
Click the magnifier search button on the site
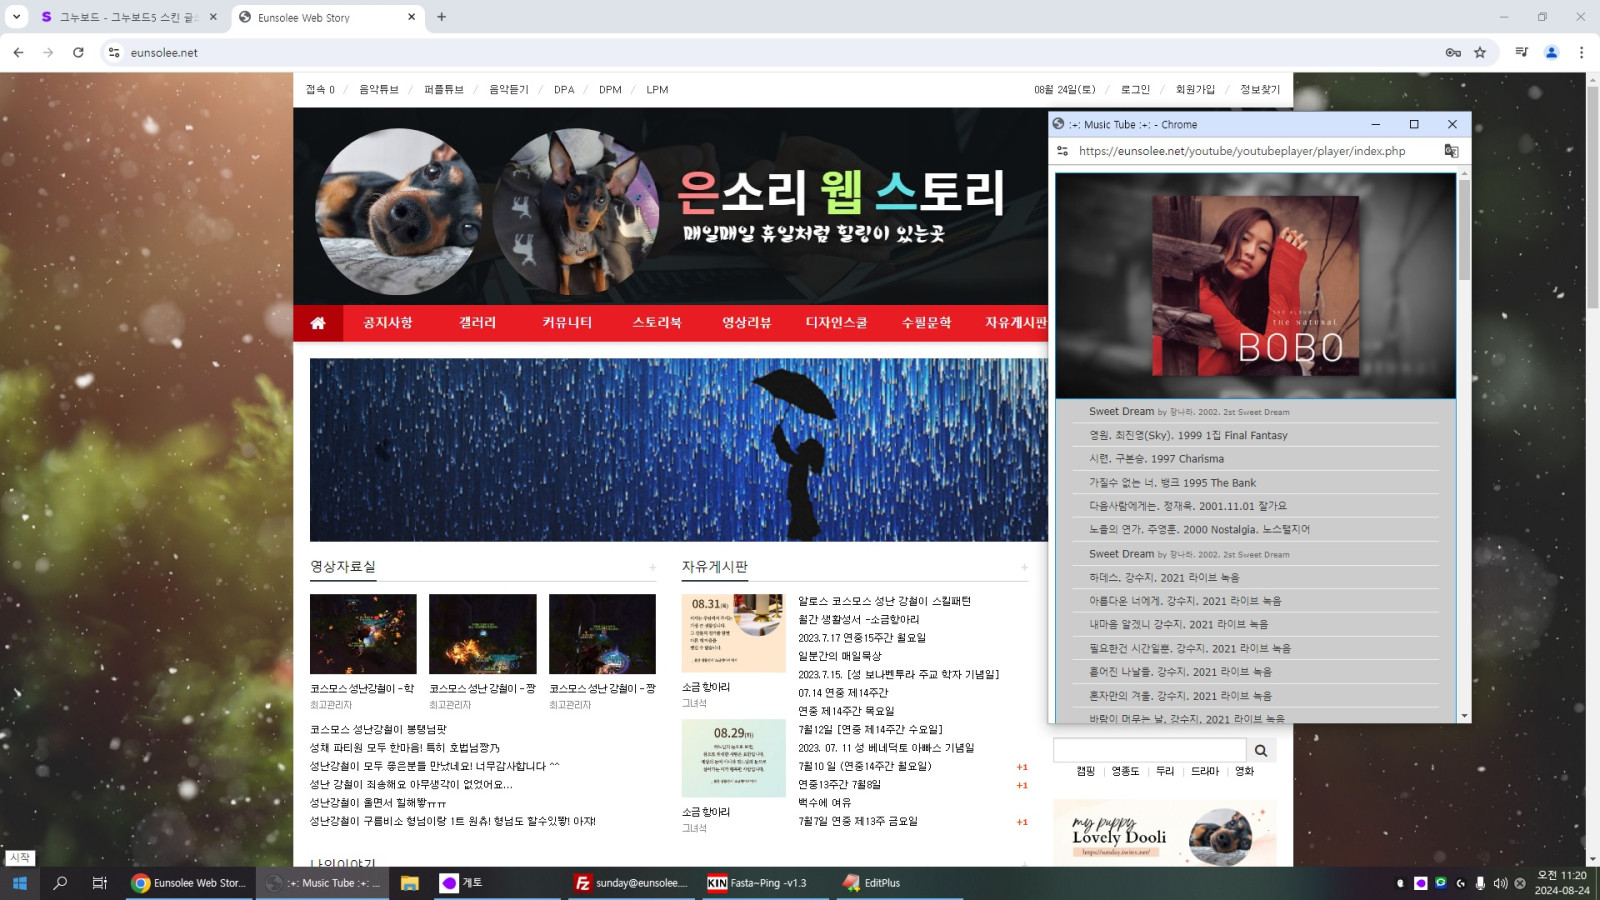pyautogui.click(x=1261, y=750)
